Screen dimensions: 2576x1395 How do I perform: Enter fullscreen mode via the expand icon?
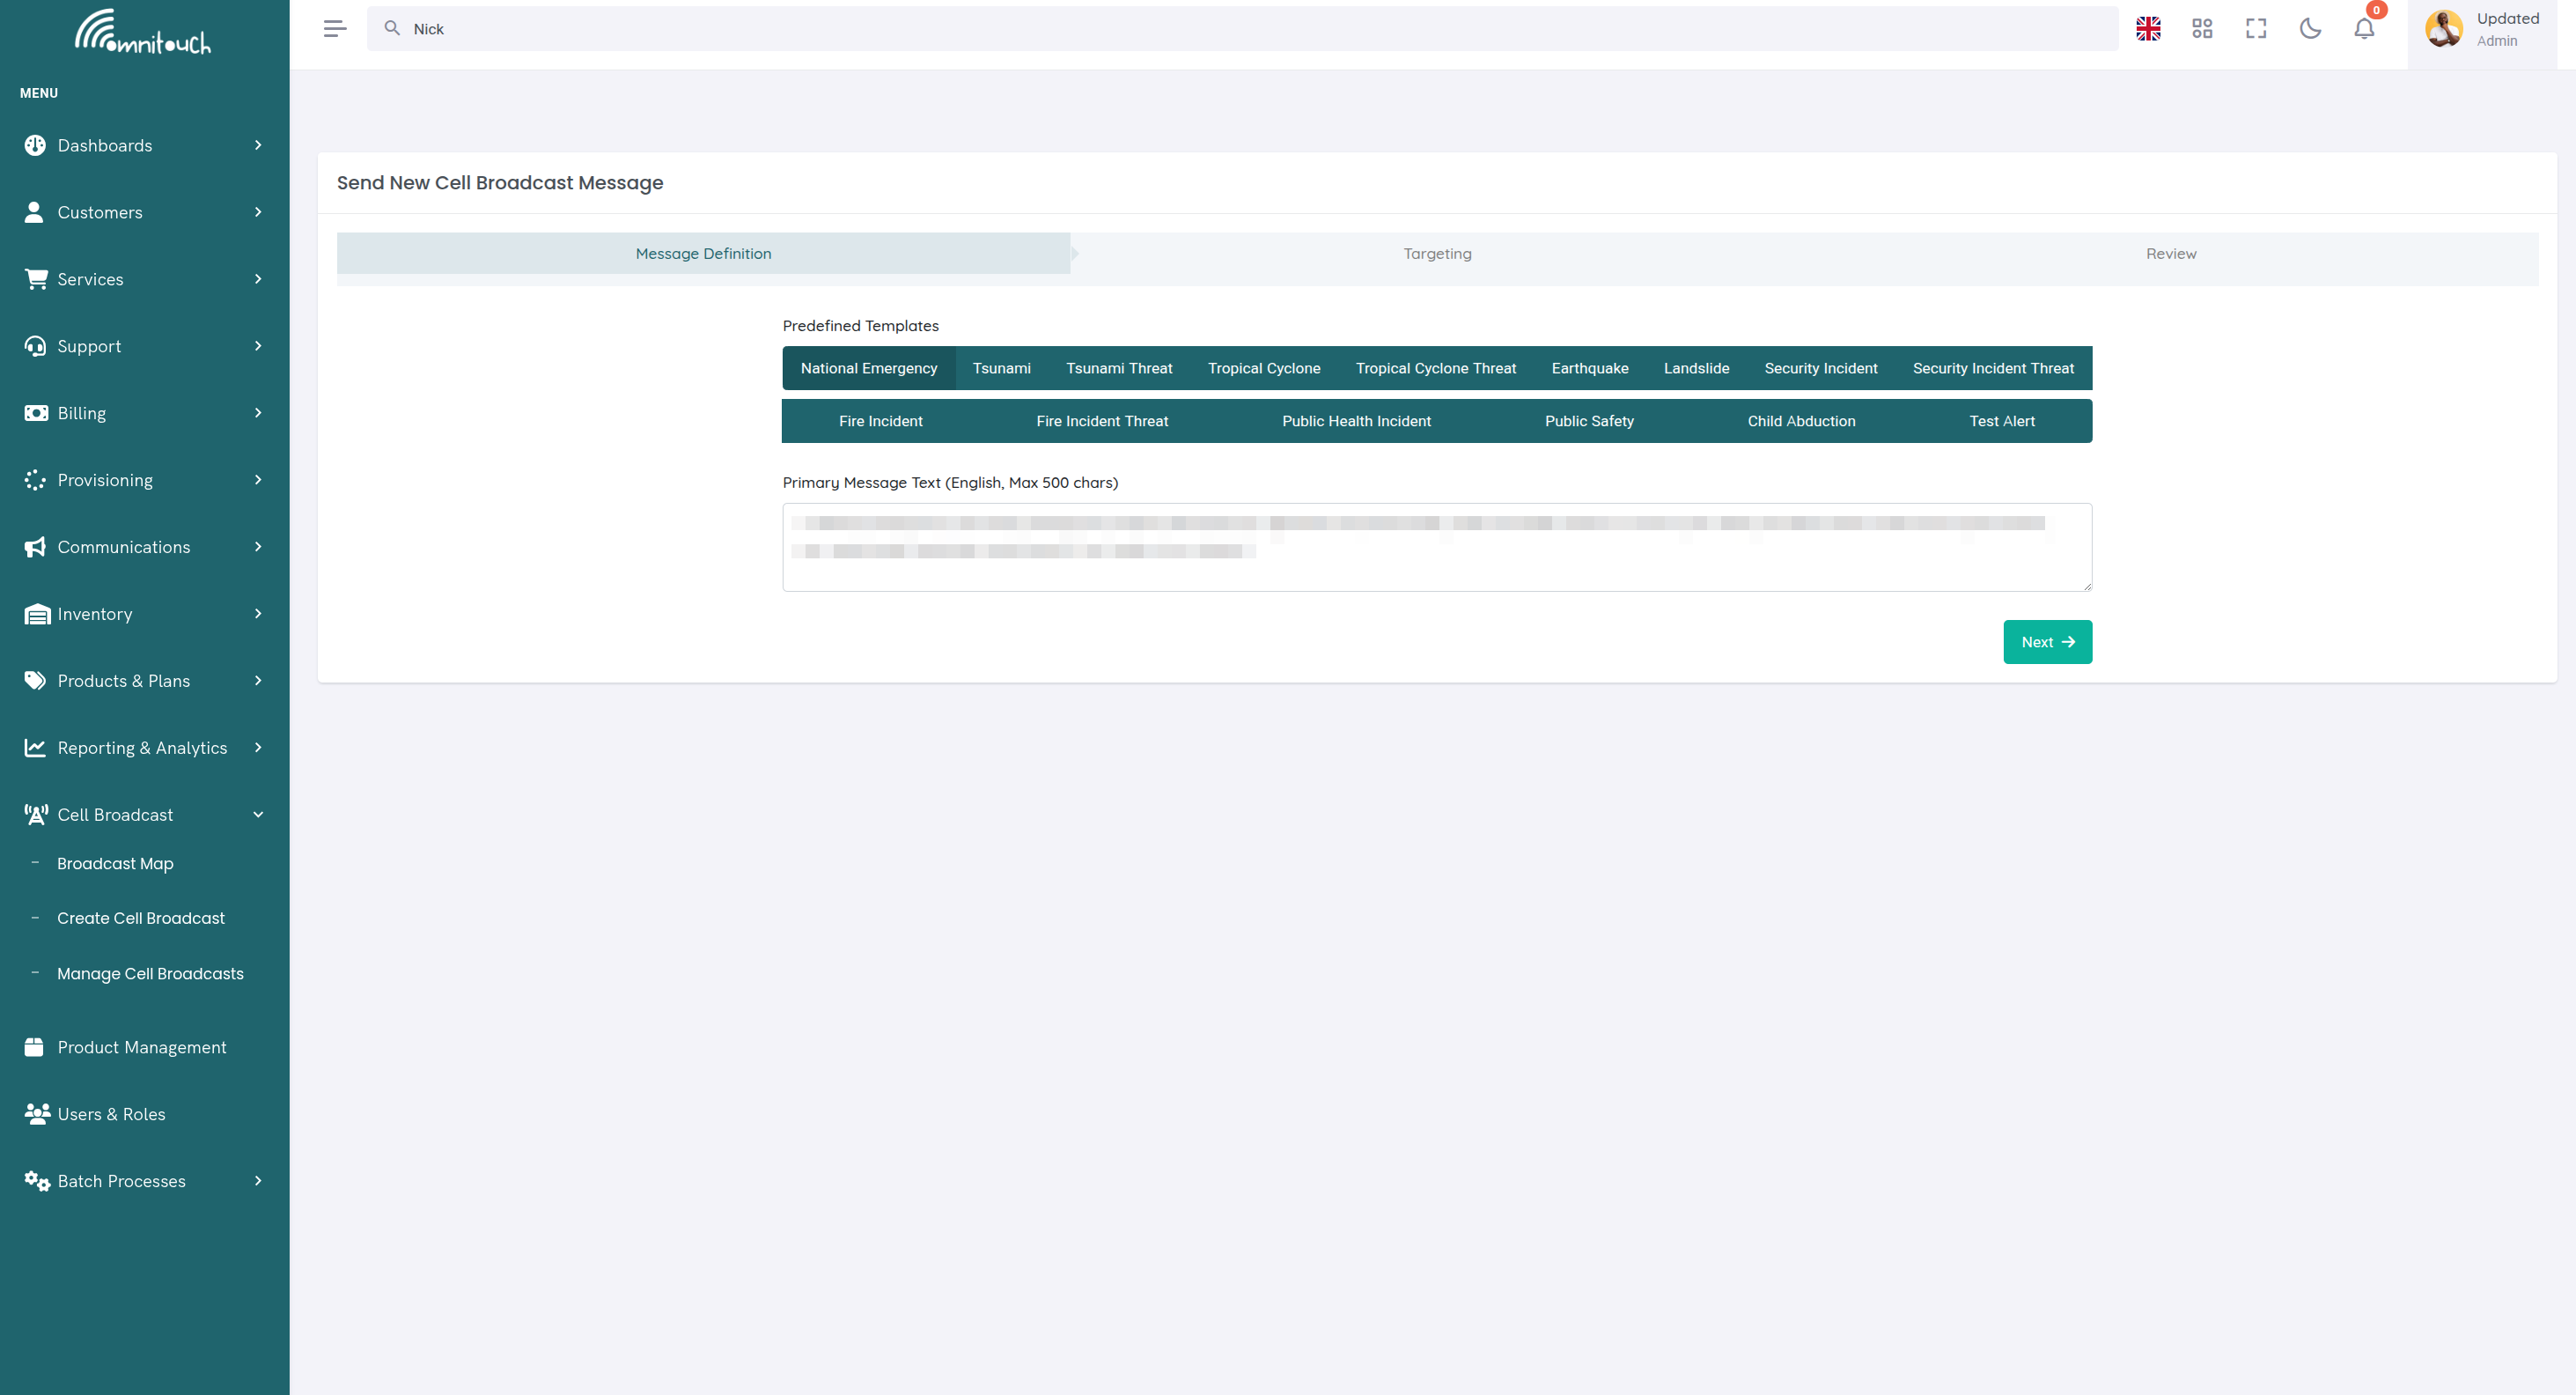point(2256,28)
